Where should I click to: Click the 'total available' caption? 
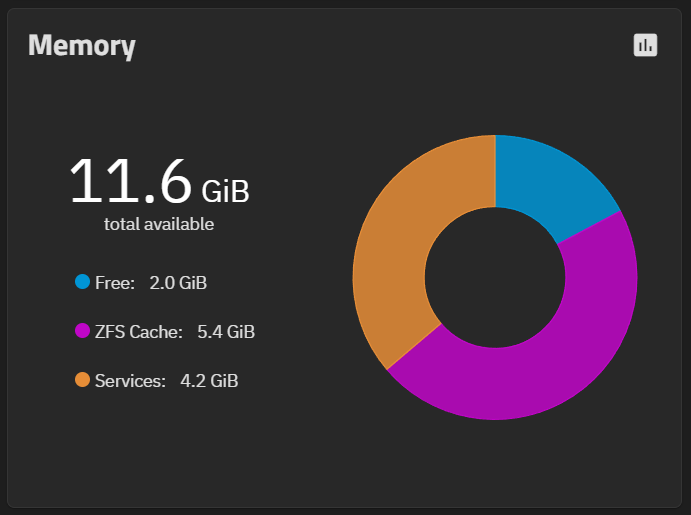(x=159, y=224)
